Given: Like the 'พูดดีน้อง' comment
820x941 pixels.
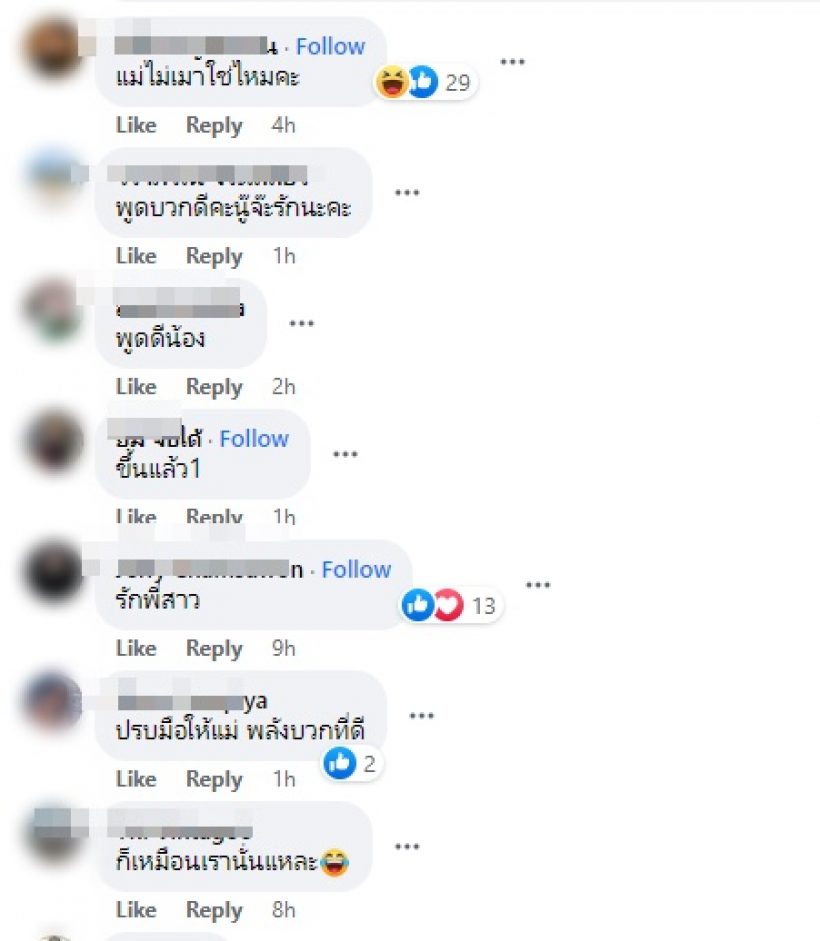Looking at the screenshot, I should pos(136,386).
